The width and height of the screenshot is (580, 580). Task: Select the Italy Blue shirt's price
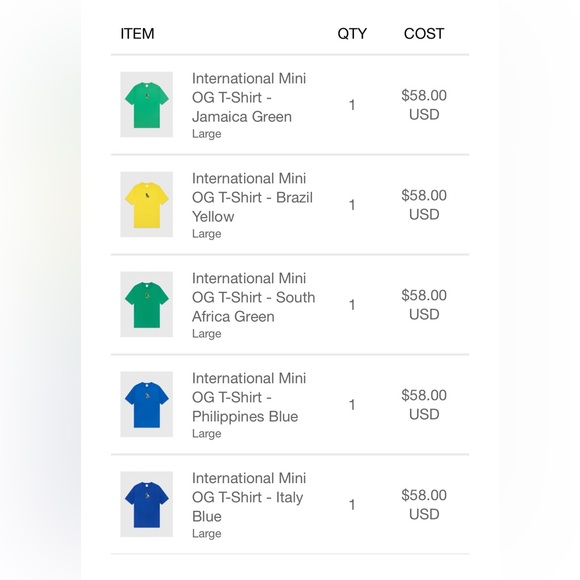click(424, 505)
